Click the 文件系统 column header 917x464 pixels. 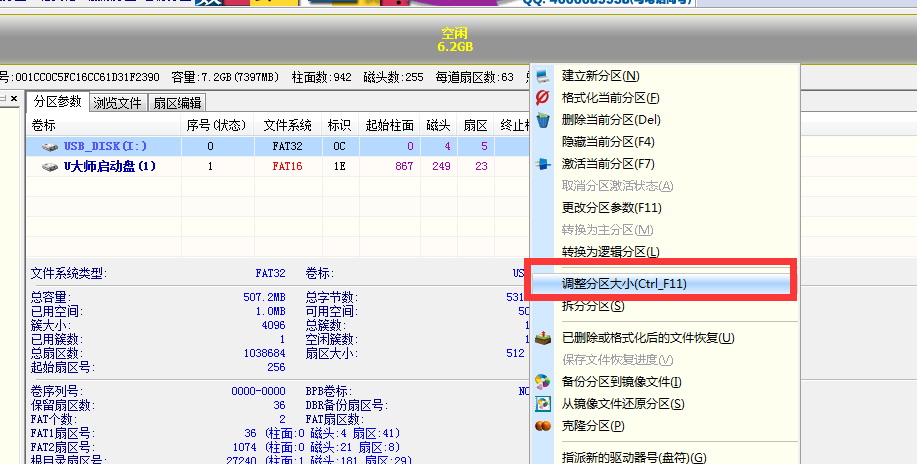pyautogui.click(x=288, y=126)
